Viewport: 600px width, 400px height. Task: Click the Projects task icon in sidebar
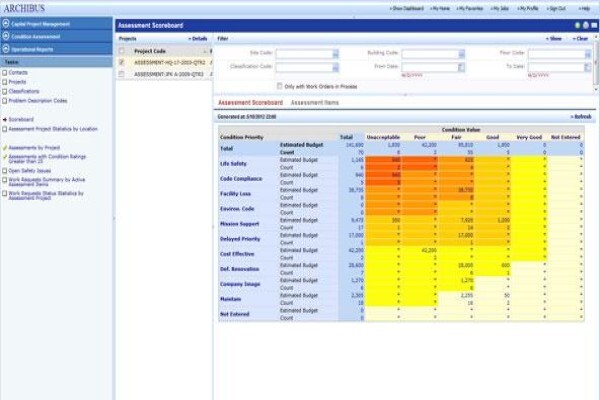5,82
